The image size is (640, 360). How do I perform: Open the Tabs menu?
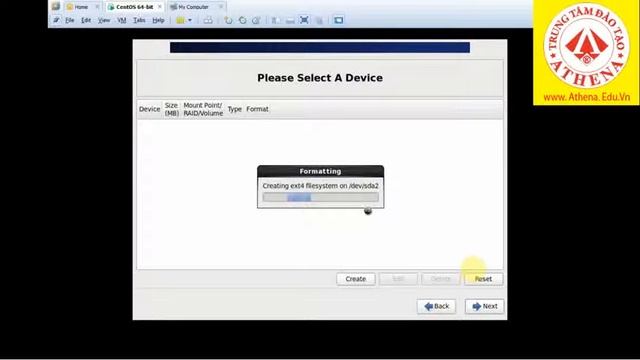139,20
